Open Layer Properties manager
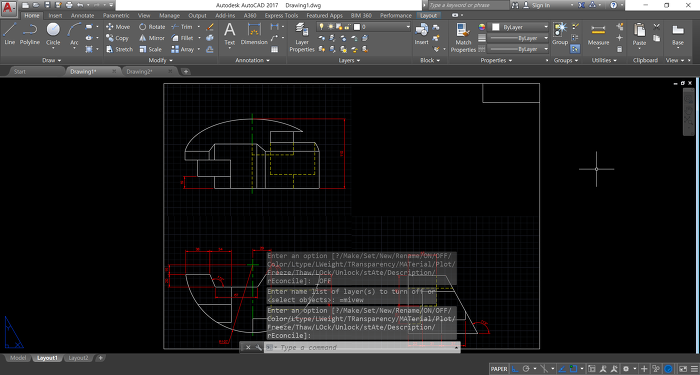Viewport: 700px width, 375px height. 302,38
